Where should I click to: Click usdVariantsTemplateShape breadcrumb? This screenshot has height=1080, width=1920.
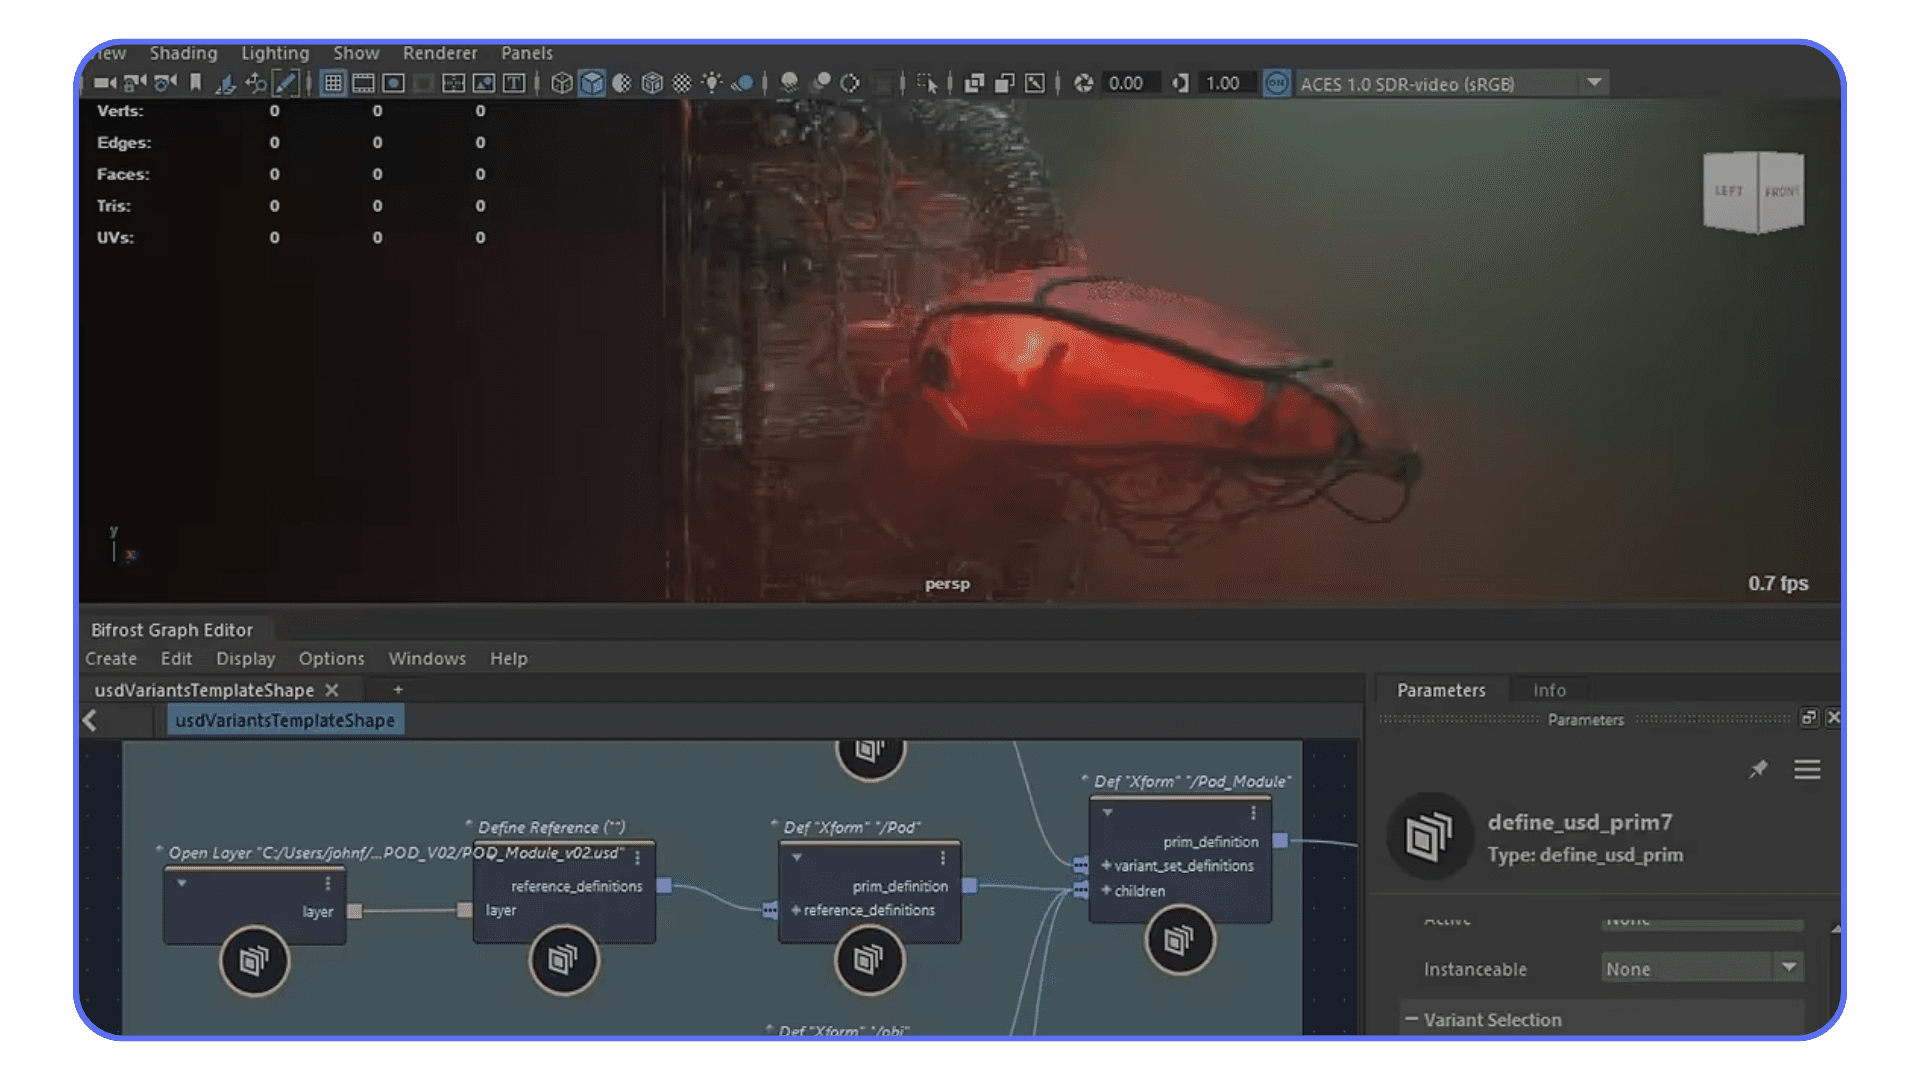coord(285,720)
